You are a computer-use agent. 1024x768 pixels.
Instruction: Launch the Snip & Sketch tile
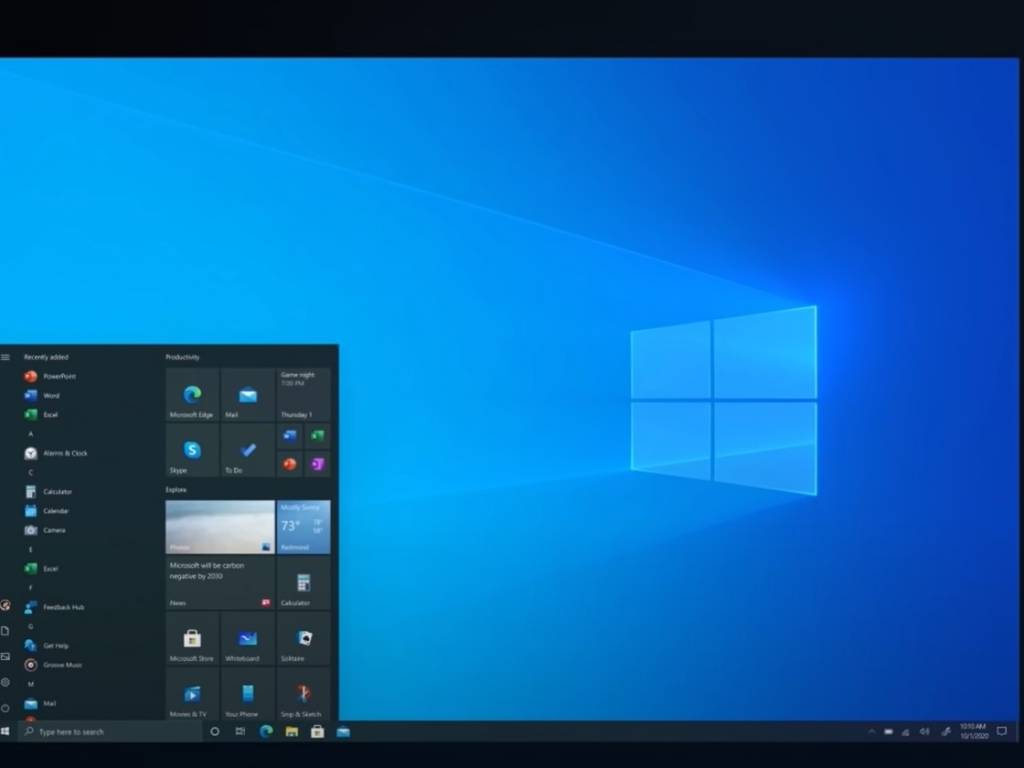coord(304,694)
